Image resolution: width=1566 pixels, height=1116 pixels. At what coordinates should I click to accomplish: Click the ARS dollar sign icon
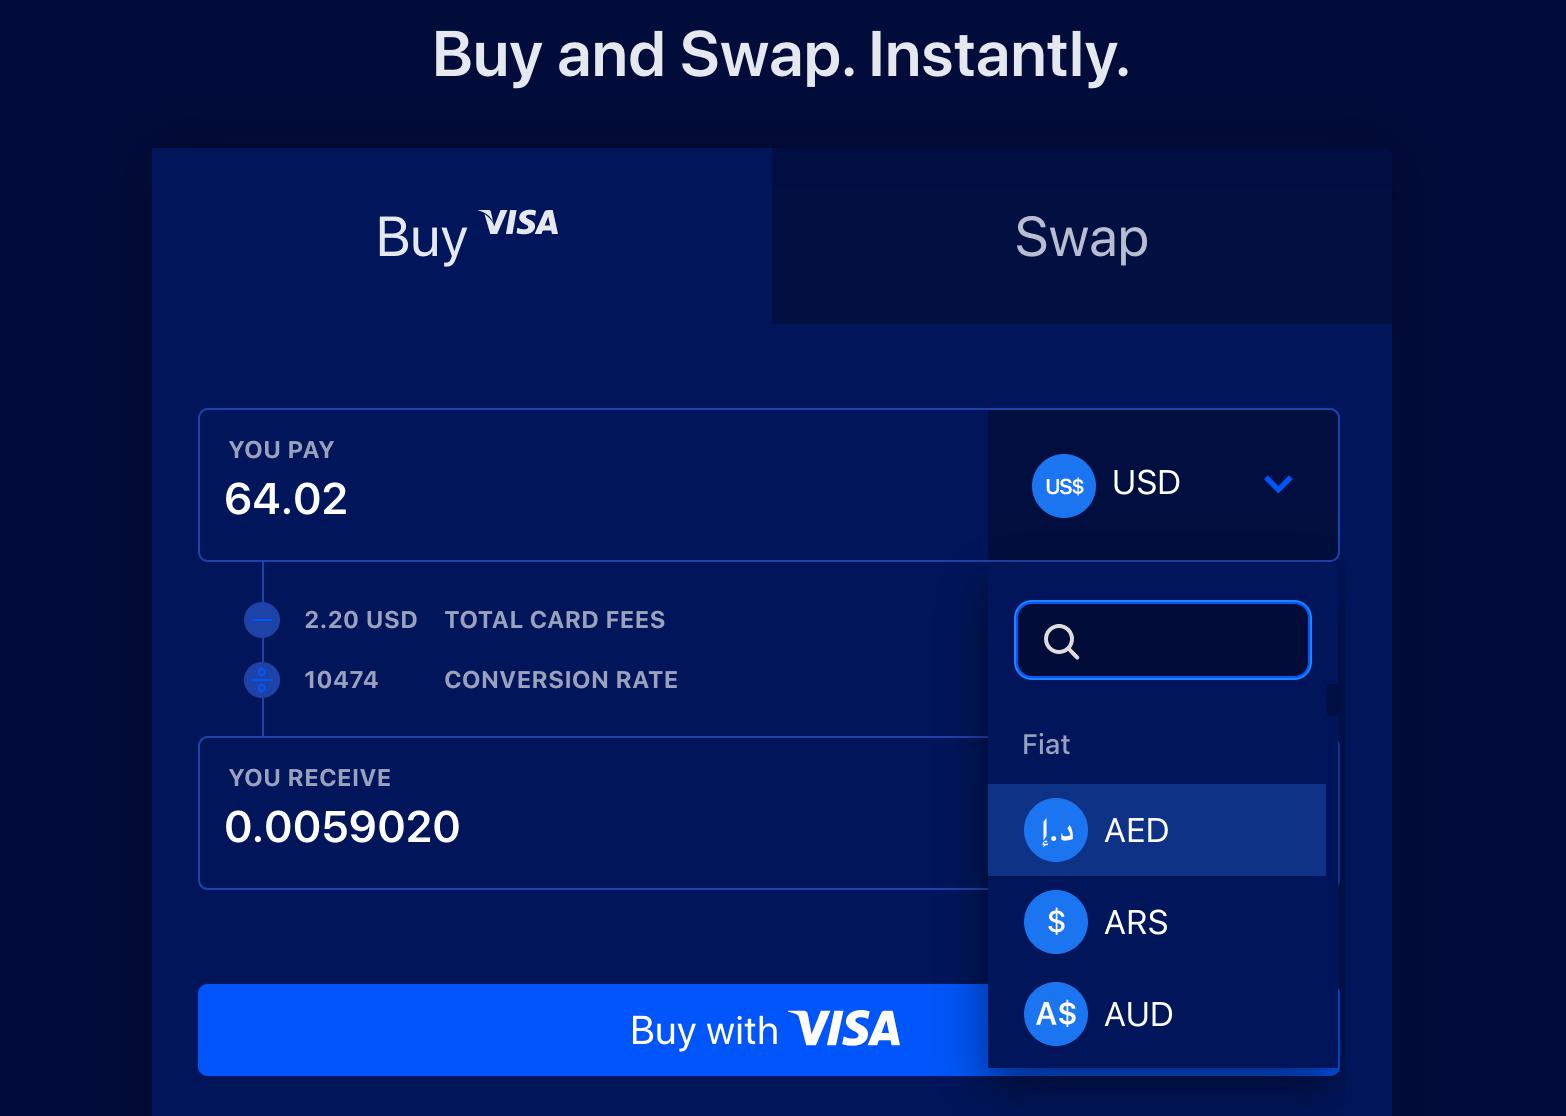click(x=1055, y=922)
